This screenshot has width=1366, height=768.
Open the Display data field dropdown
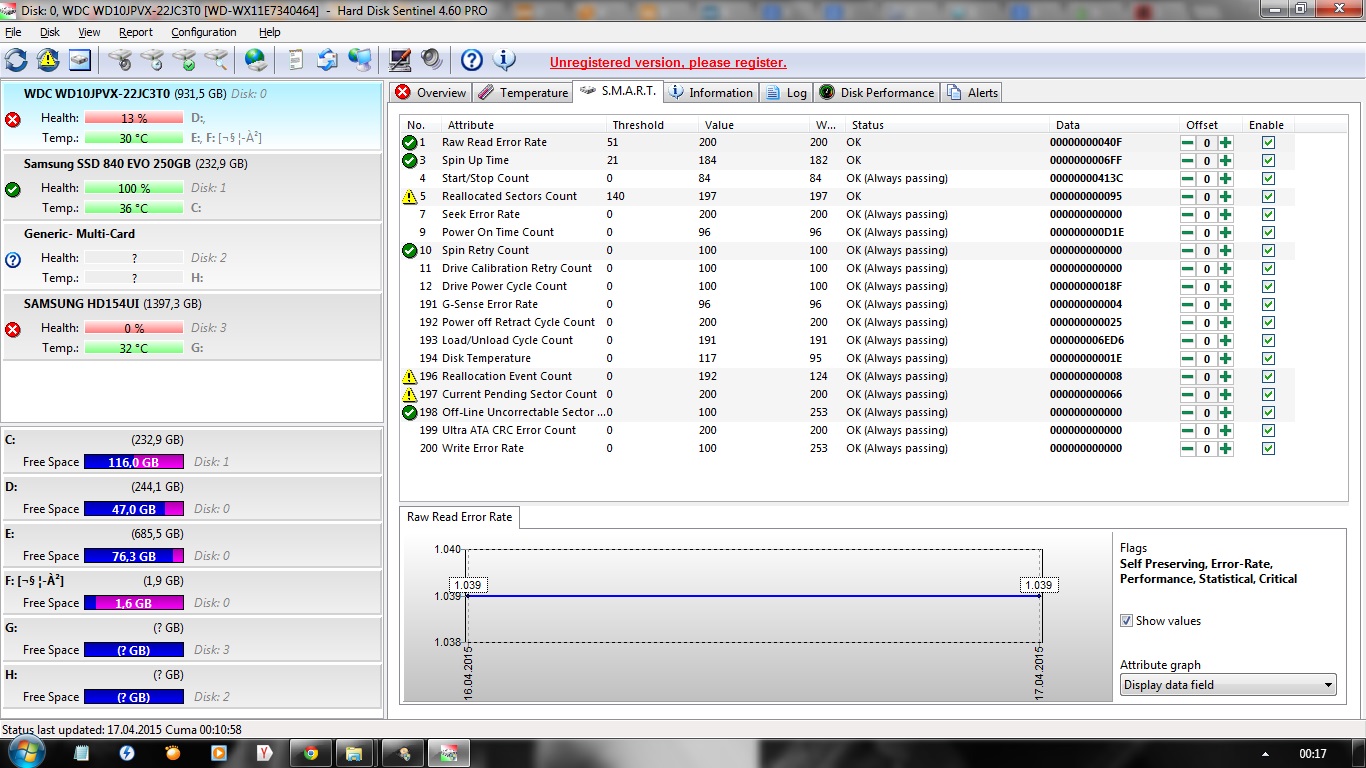click(1228, 685)
